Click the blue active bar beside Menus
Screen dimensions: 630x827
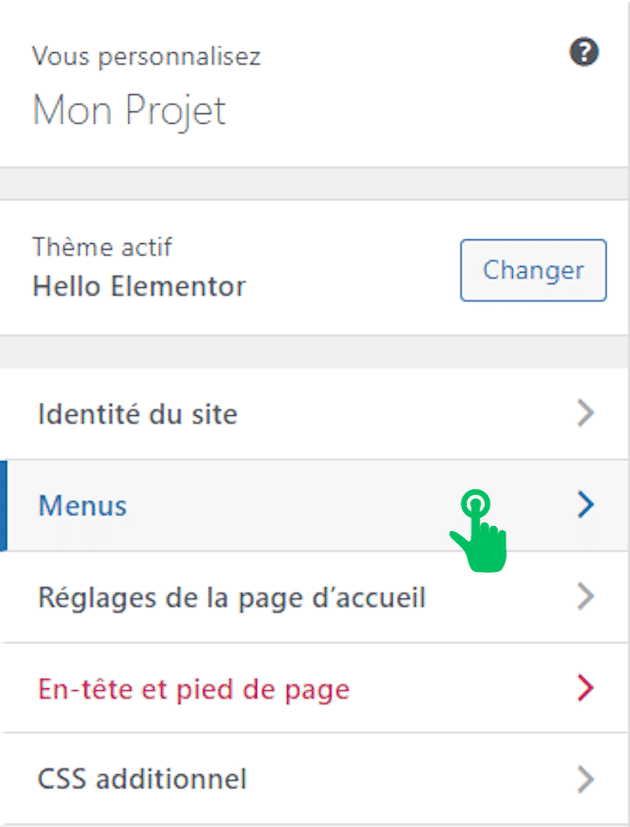4,506
